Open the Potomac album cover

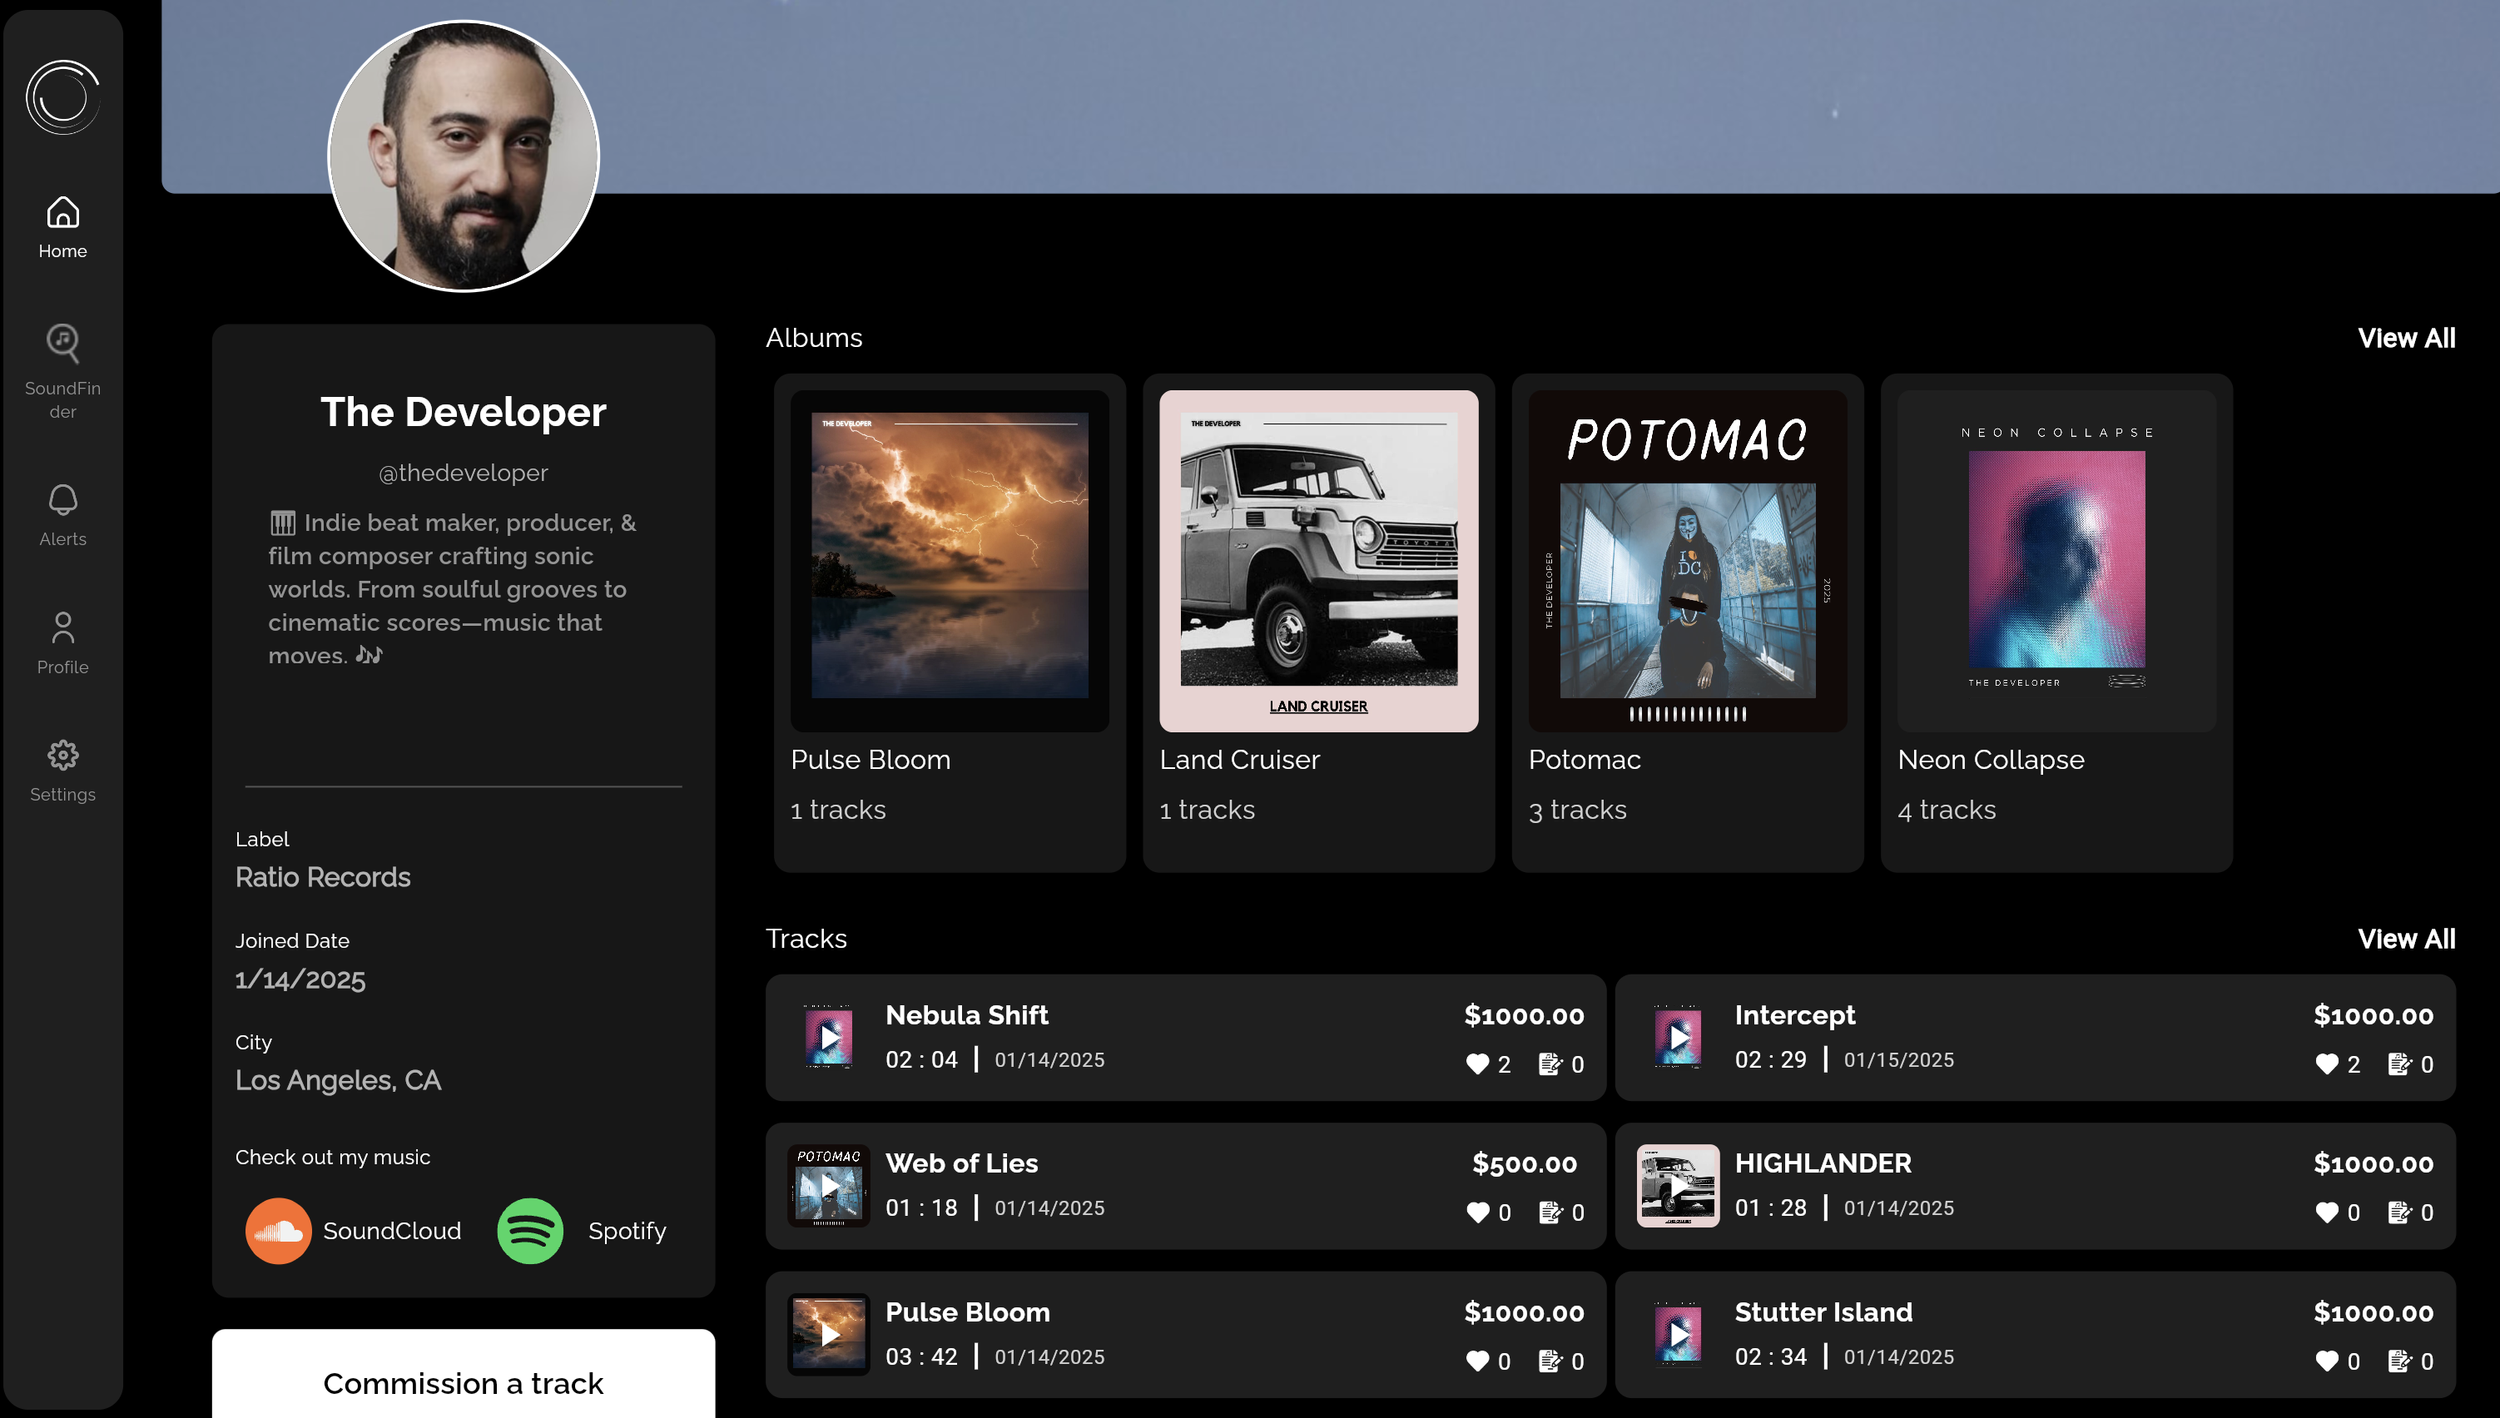1687,561
